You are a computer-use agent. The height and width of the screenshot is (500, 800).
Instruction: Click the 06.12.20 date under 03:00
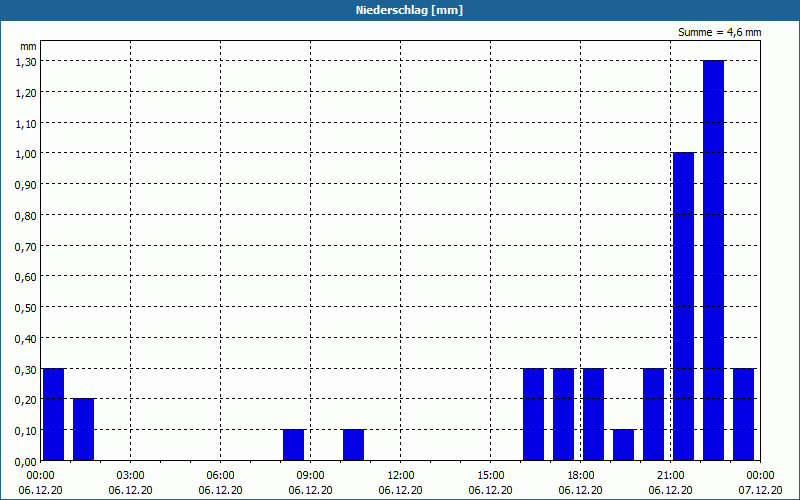tap(131, 490)
